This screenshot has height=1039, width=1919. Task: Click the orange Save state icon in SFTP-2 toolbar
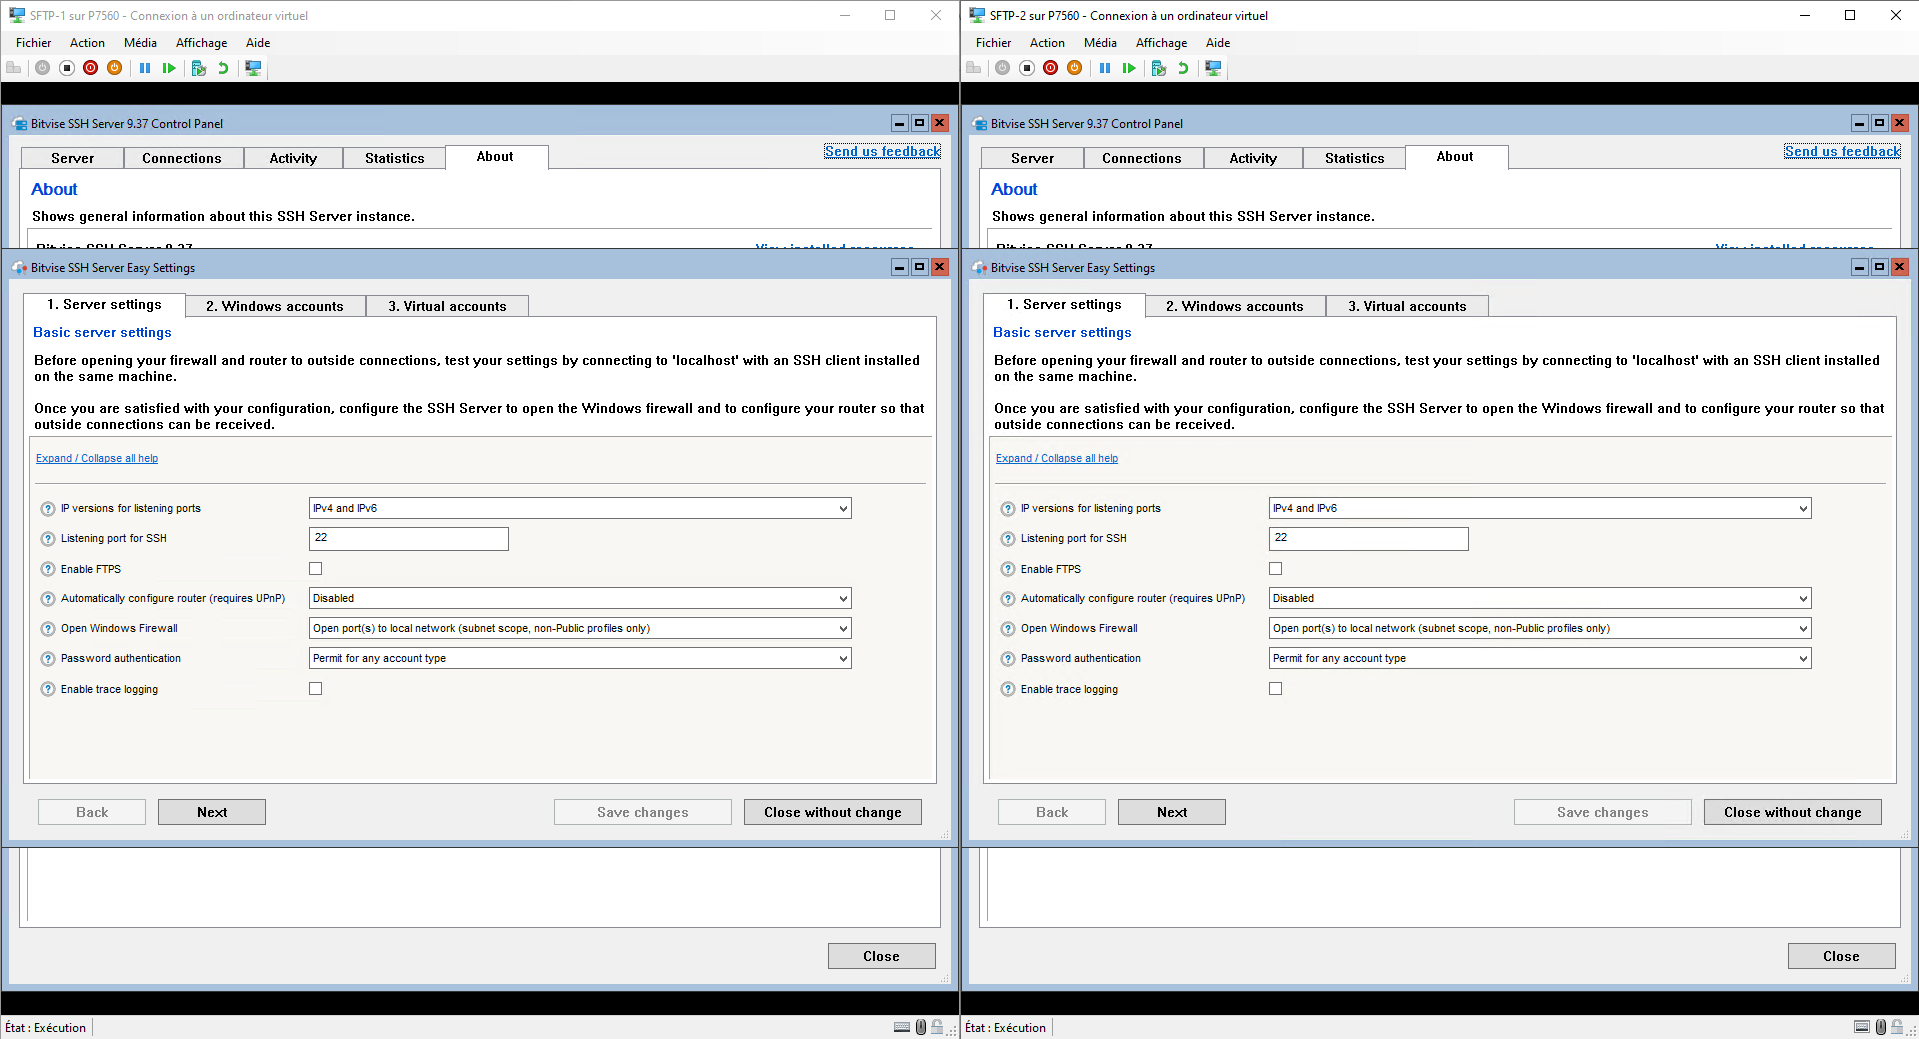tap(1075, 68)
